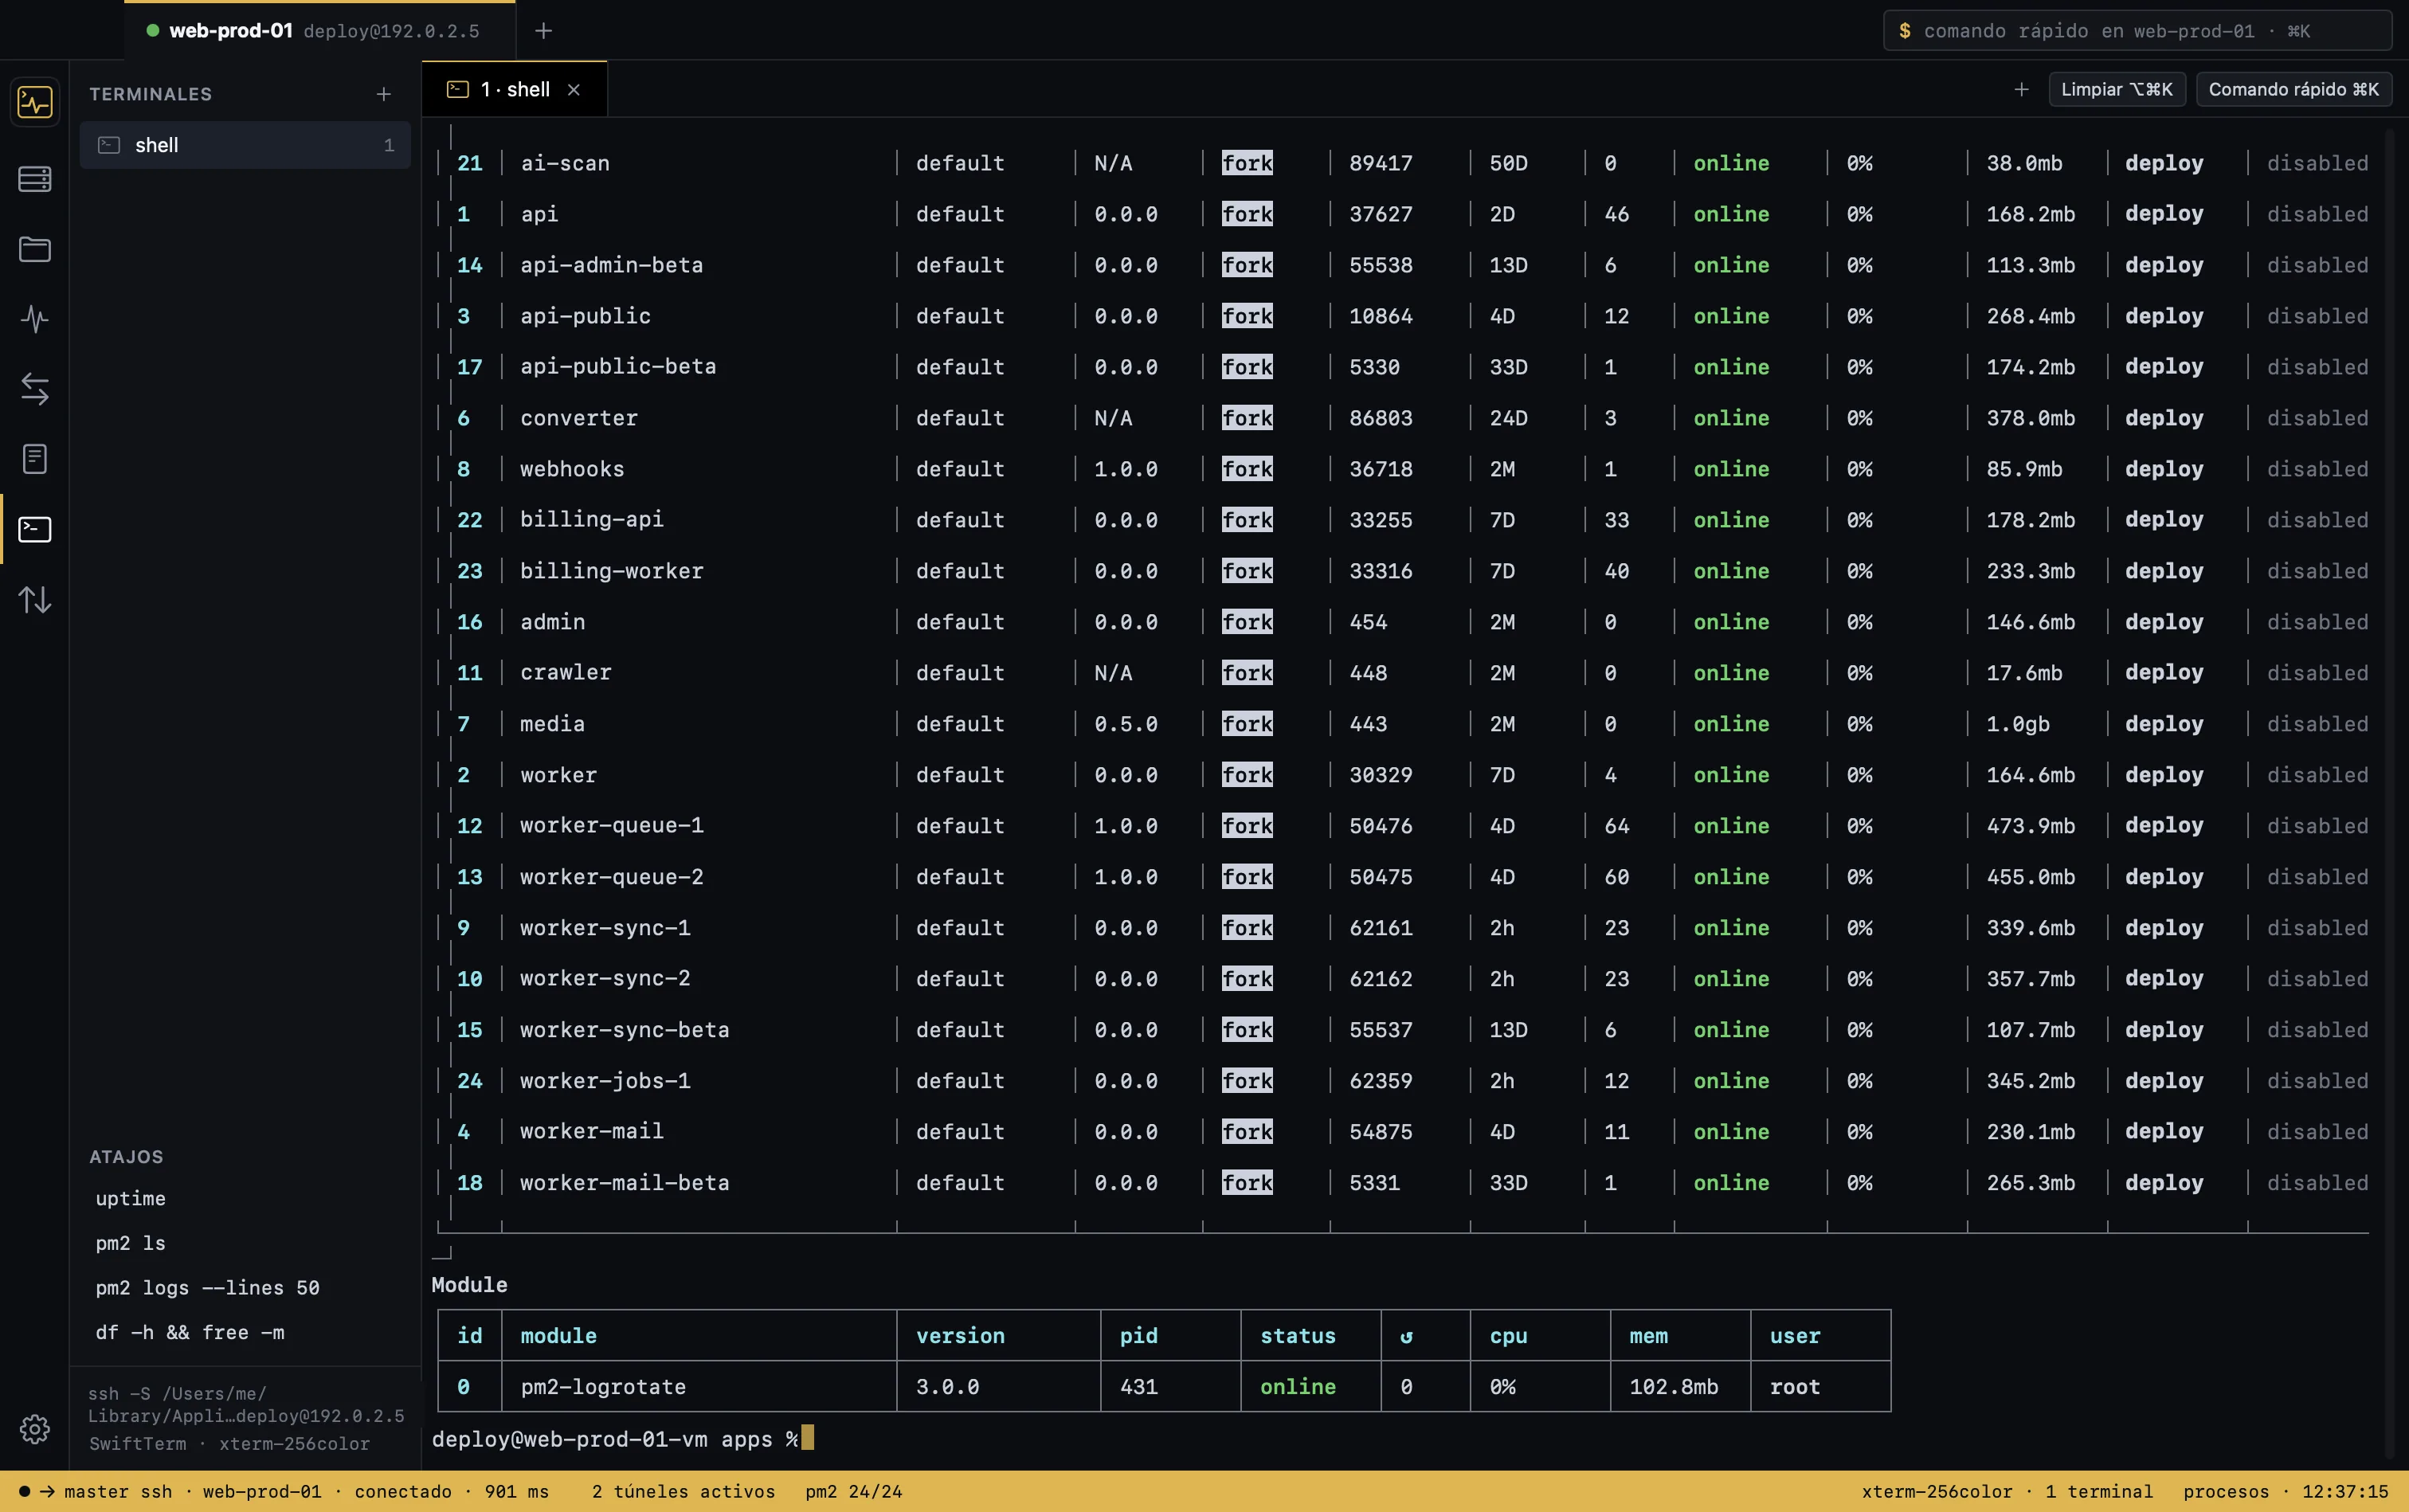Click Limpiar button

click(x=2116, y=89)
